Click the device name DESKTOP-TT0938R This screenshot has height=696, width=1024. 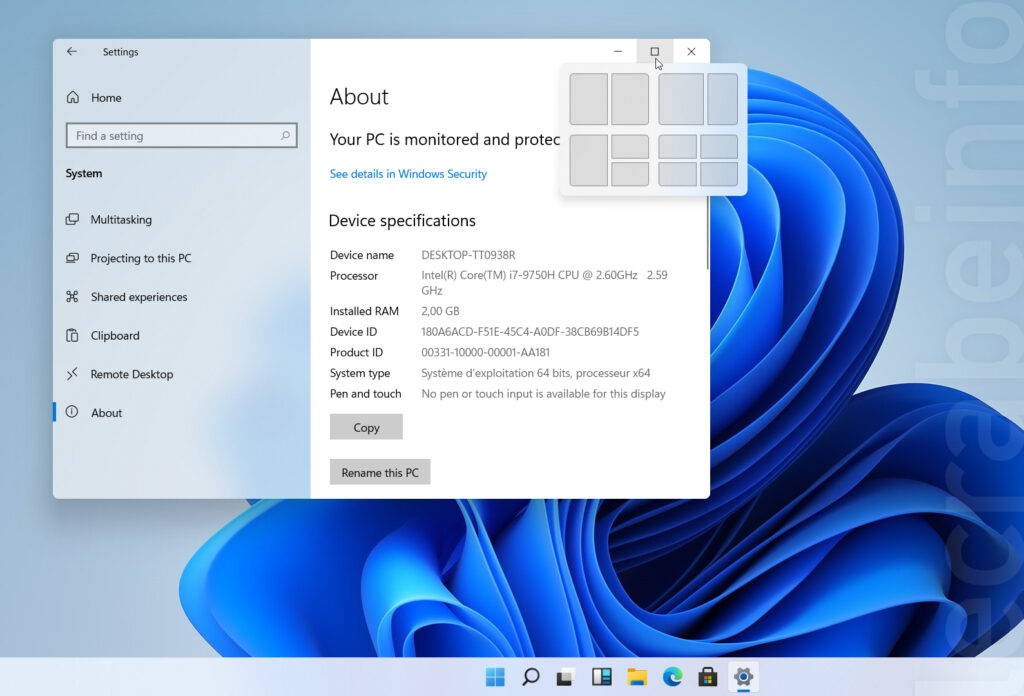(x=468, y=255)
